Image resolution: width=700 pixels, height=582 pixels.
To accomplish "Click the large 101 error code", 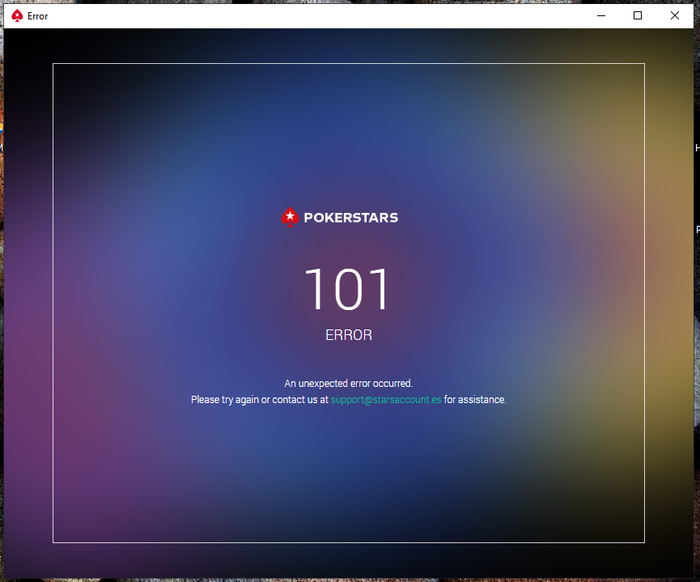I will 347,289.
